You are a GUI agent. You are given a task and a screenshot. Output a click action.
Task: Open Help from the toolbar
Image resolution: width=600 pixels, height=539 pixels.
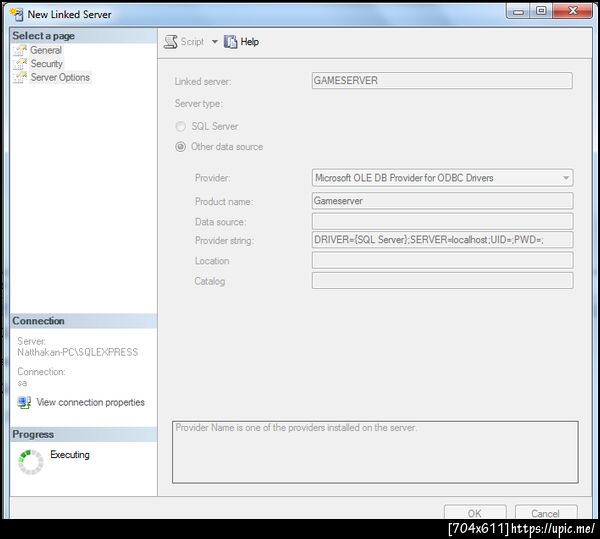(249, 42)
